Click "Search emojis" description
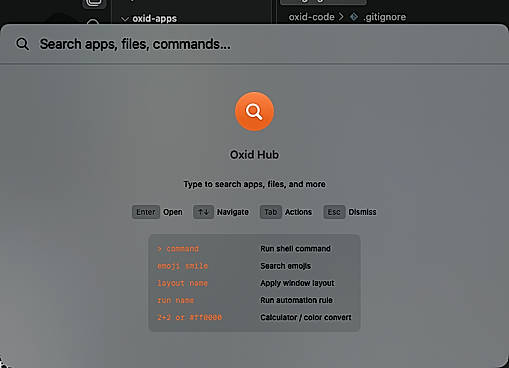 [285, 266]
